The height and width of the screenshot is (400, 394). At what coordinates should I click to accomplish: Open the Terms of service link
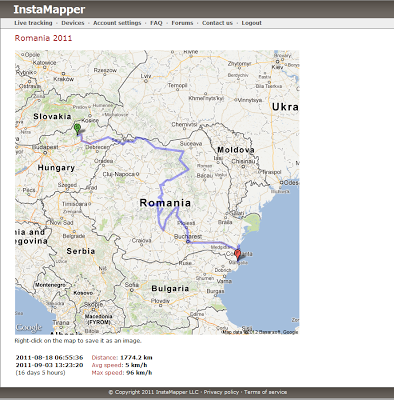pyautogui.click(x=265, y=392)
